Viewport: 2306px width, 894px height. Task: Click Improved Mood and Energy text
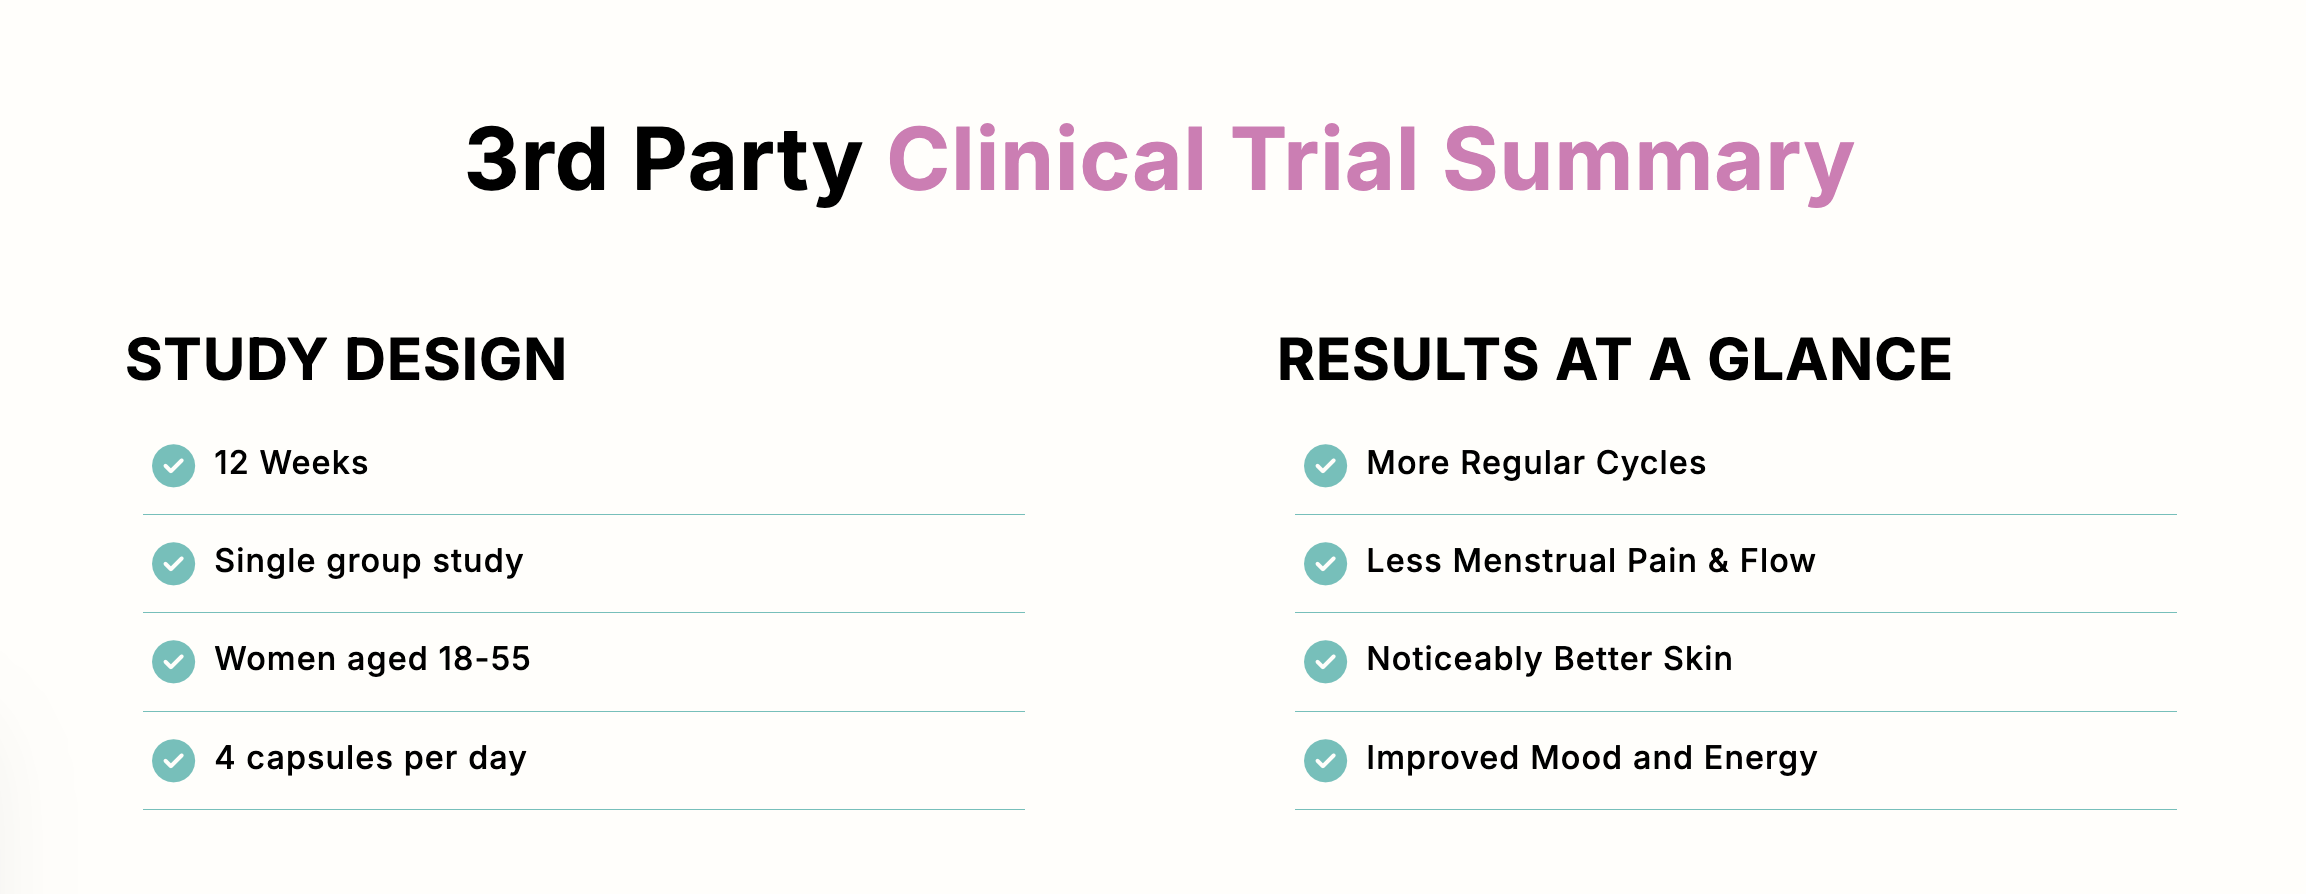coord(1591,758)
